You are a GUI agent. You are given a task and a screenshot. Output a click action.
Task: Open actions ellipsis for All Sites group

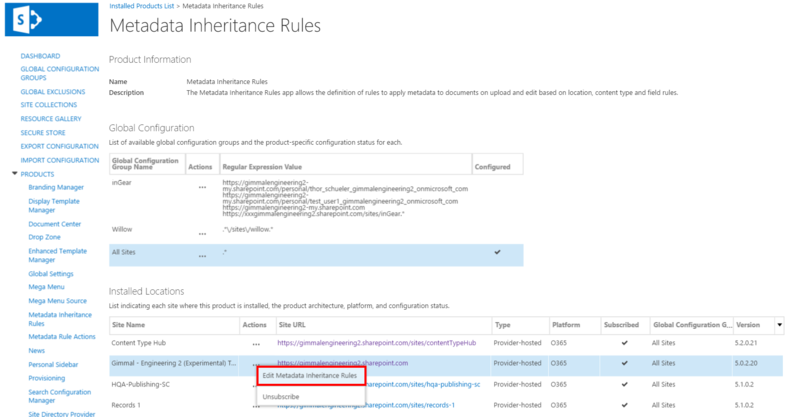click(x=203, y=256)
